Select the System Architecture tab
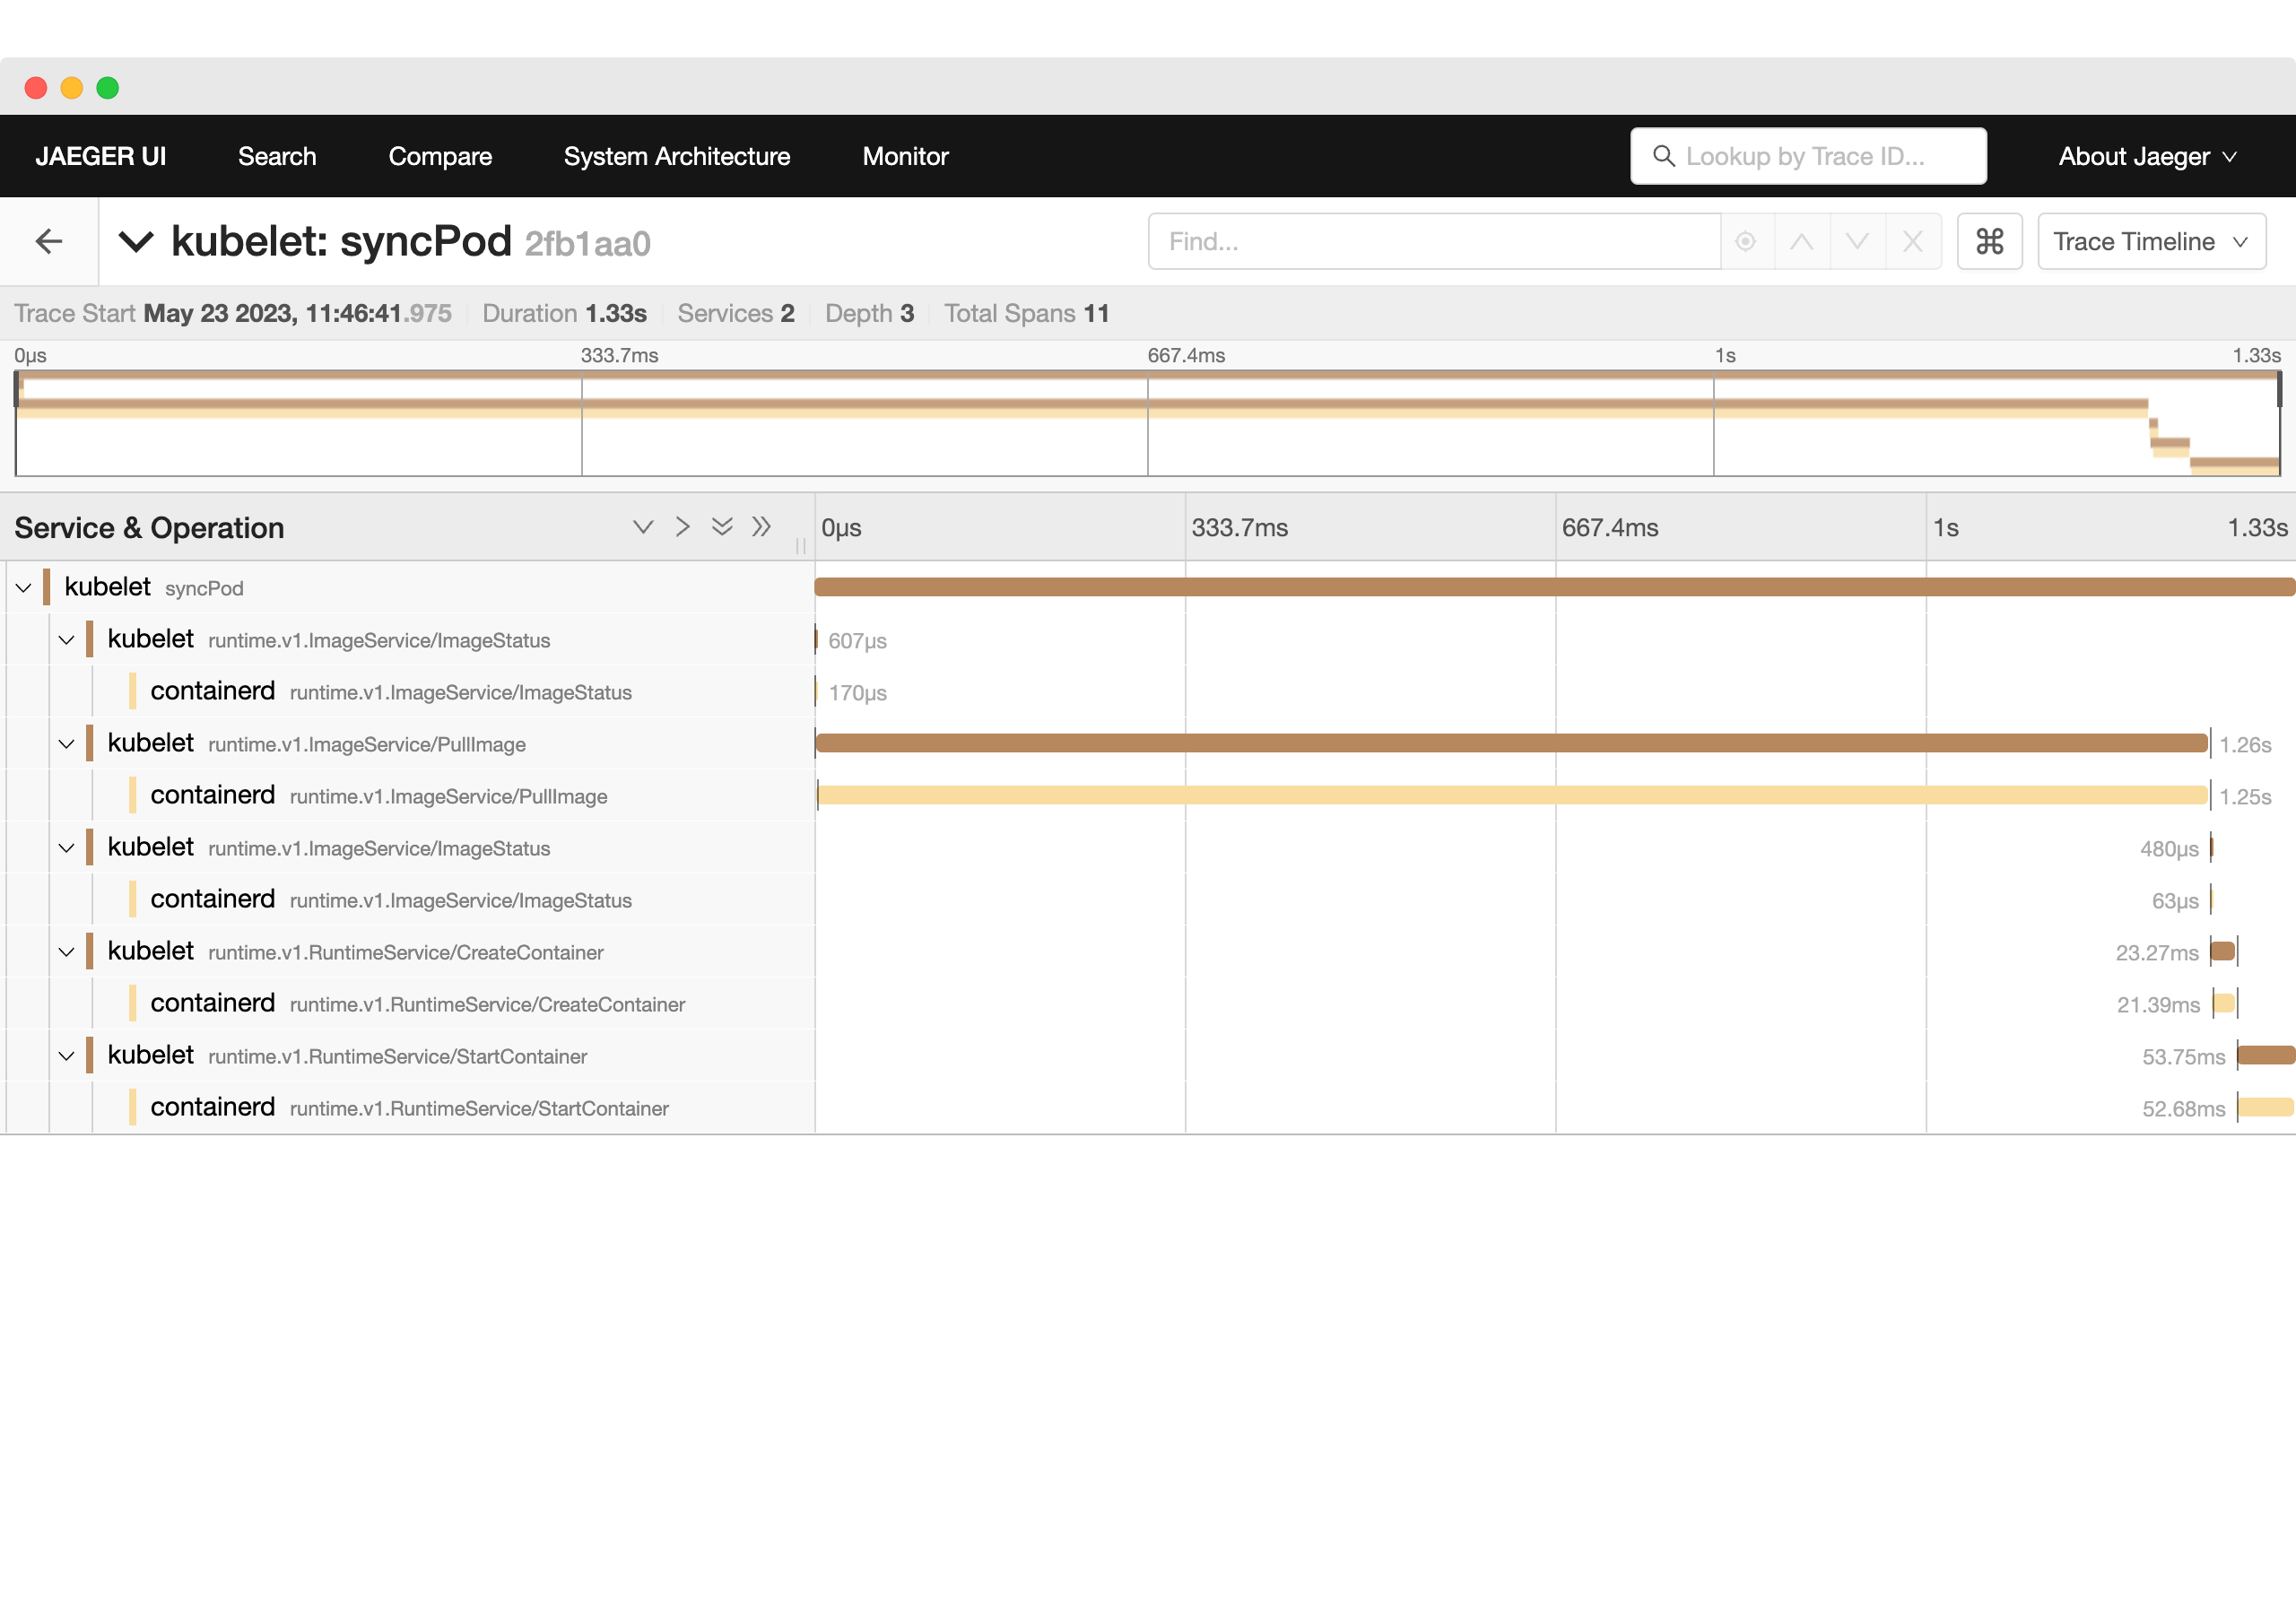Image resolution: width=2296 pixels, height=1607 pixels. coord(675,157)
